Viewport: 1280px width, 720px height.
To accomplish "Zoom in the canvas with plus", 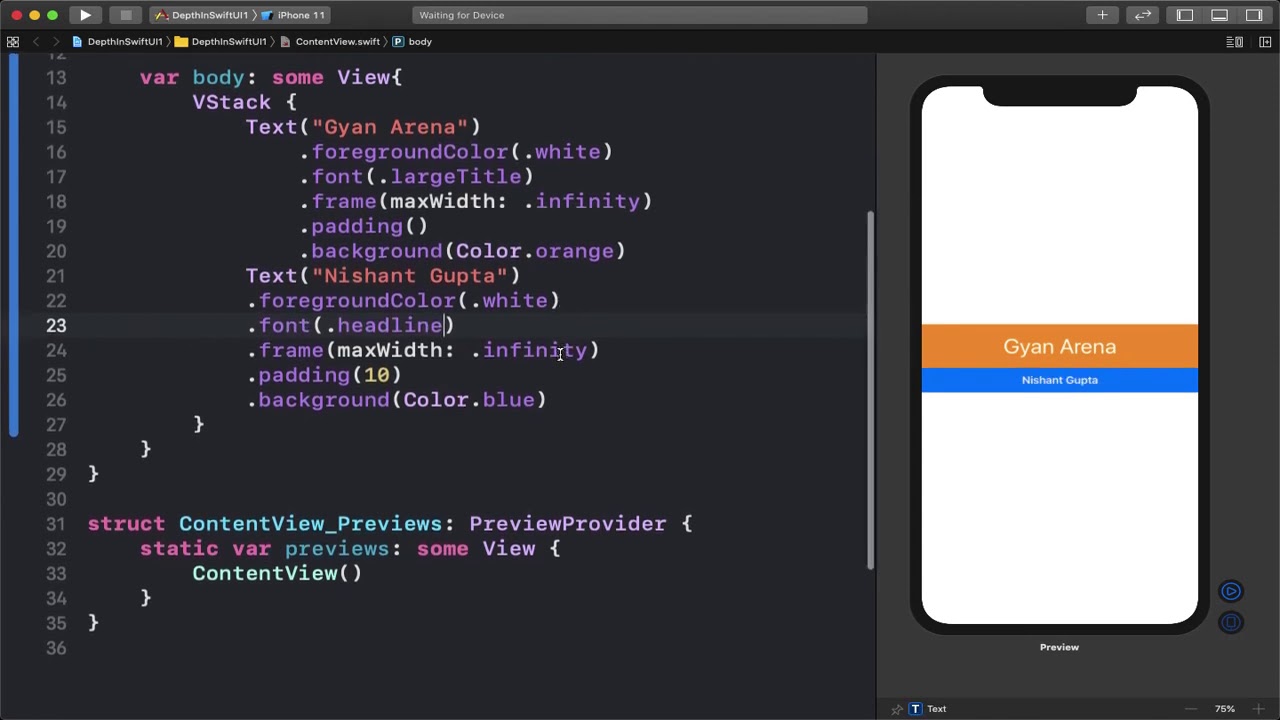I will 1258,709.
